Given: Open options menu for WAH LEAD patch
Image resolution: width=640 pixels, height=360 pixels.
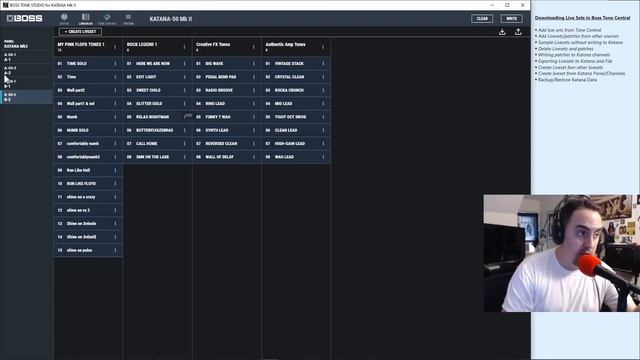Looking at the screenshot, I should [323, 157].
